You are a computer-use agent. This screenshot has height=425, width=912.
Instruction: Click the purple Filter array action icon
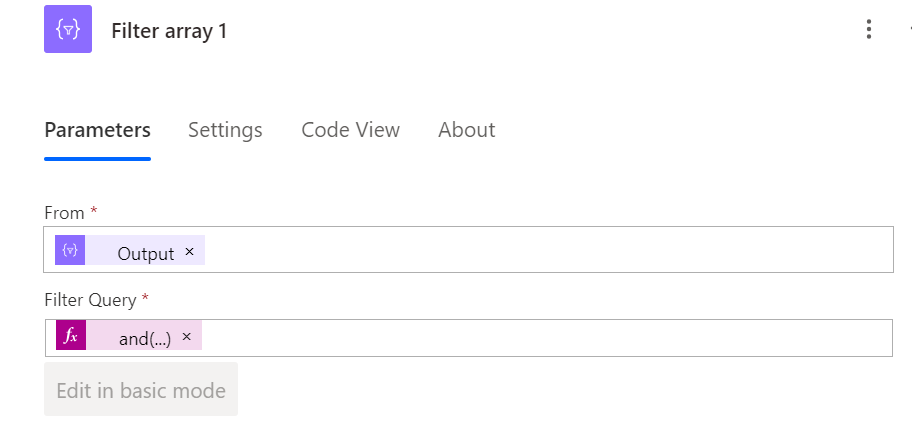68,30
